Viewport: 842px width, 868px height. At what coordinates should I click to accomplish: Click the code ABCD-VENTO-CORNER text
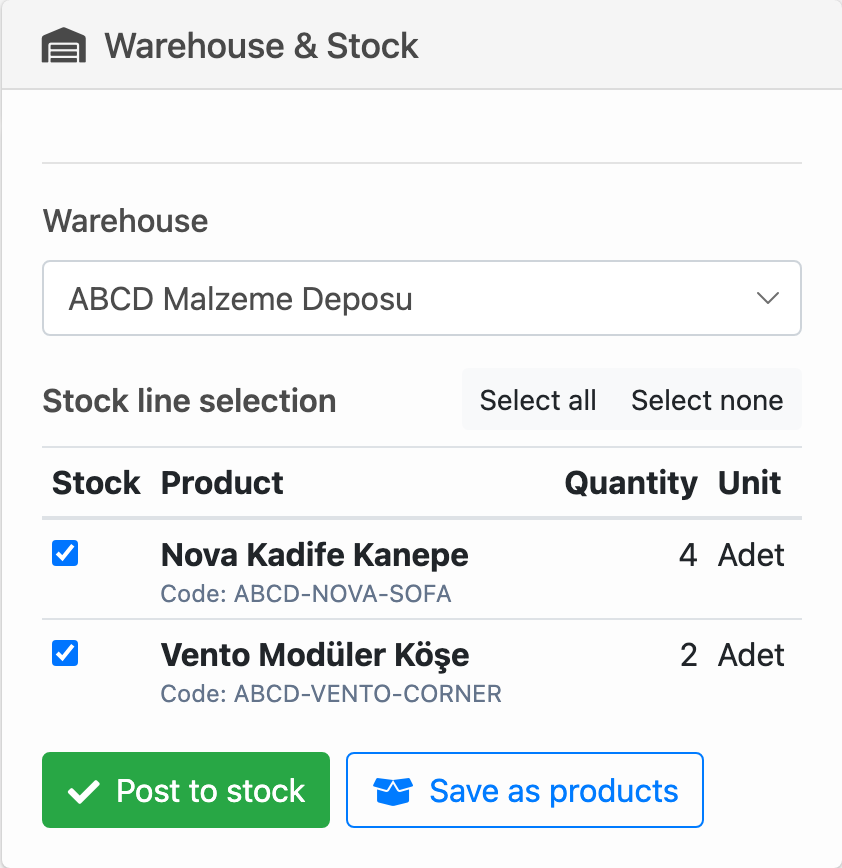[x=331, y=694]
